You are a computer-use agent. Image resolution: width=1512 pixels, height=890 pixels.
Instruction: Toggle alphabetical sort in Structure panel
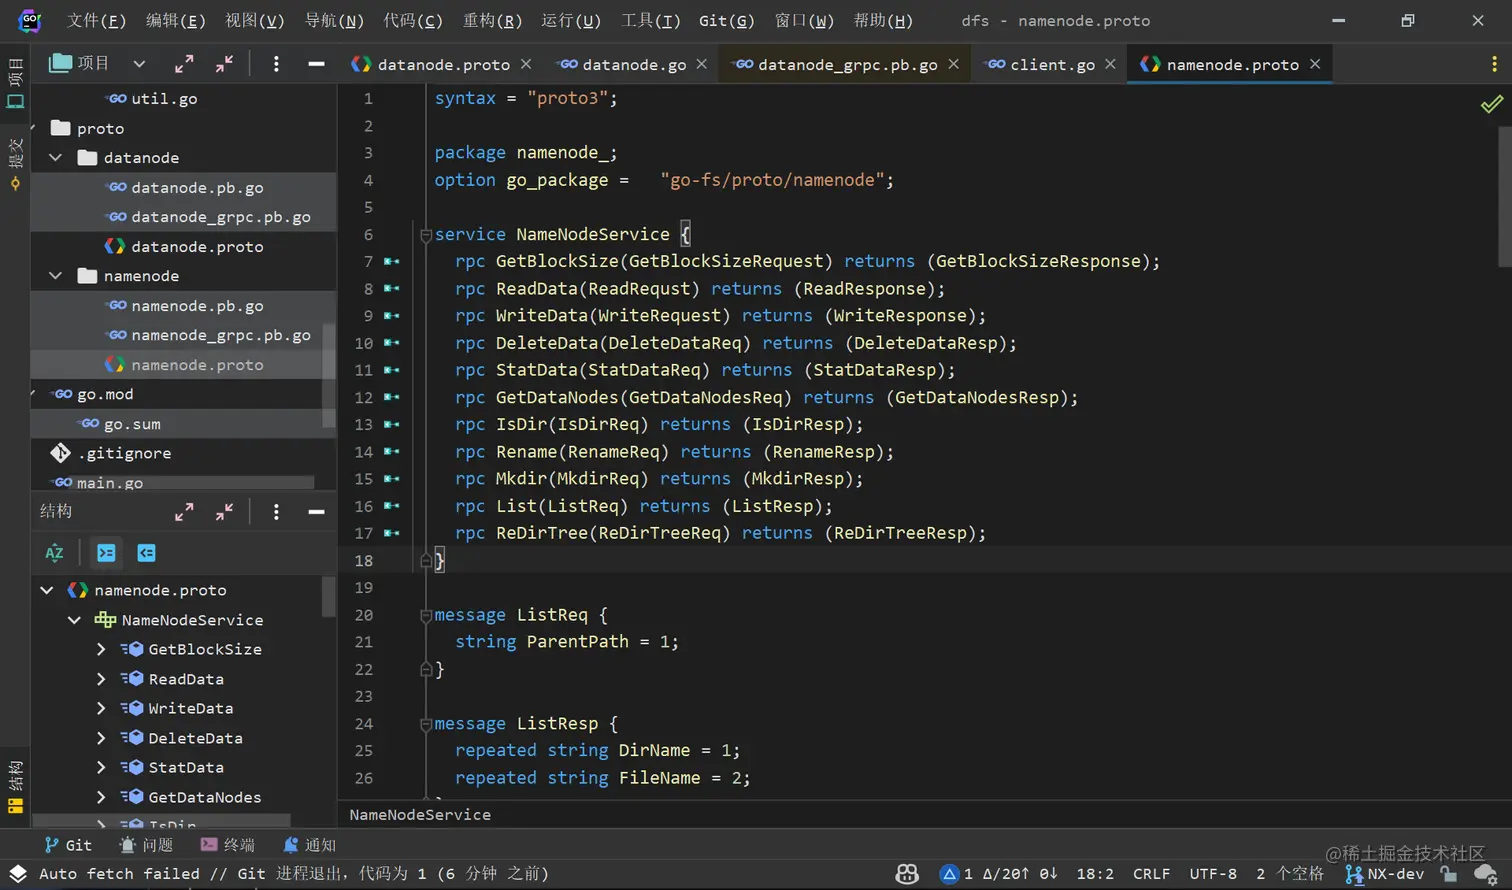pos(54,553)
